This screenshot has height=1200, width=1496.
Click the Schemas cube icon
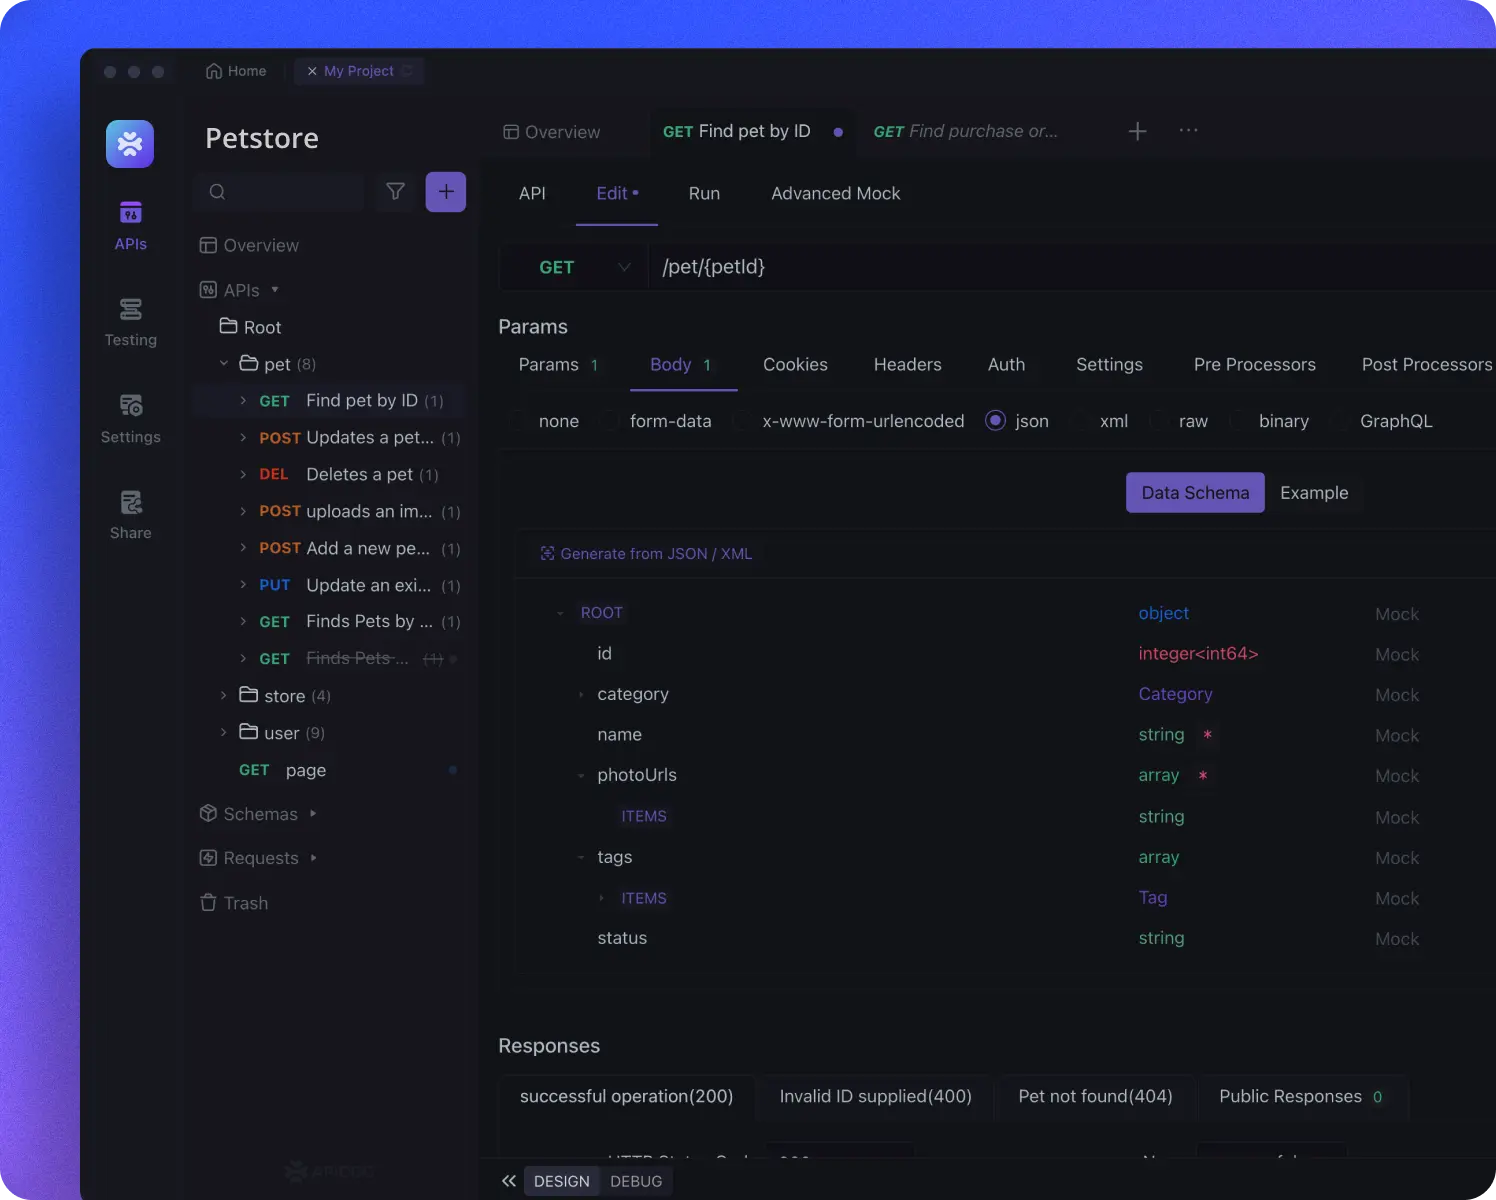pos(208,813)
